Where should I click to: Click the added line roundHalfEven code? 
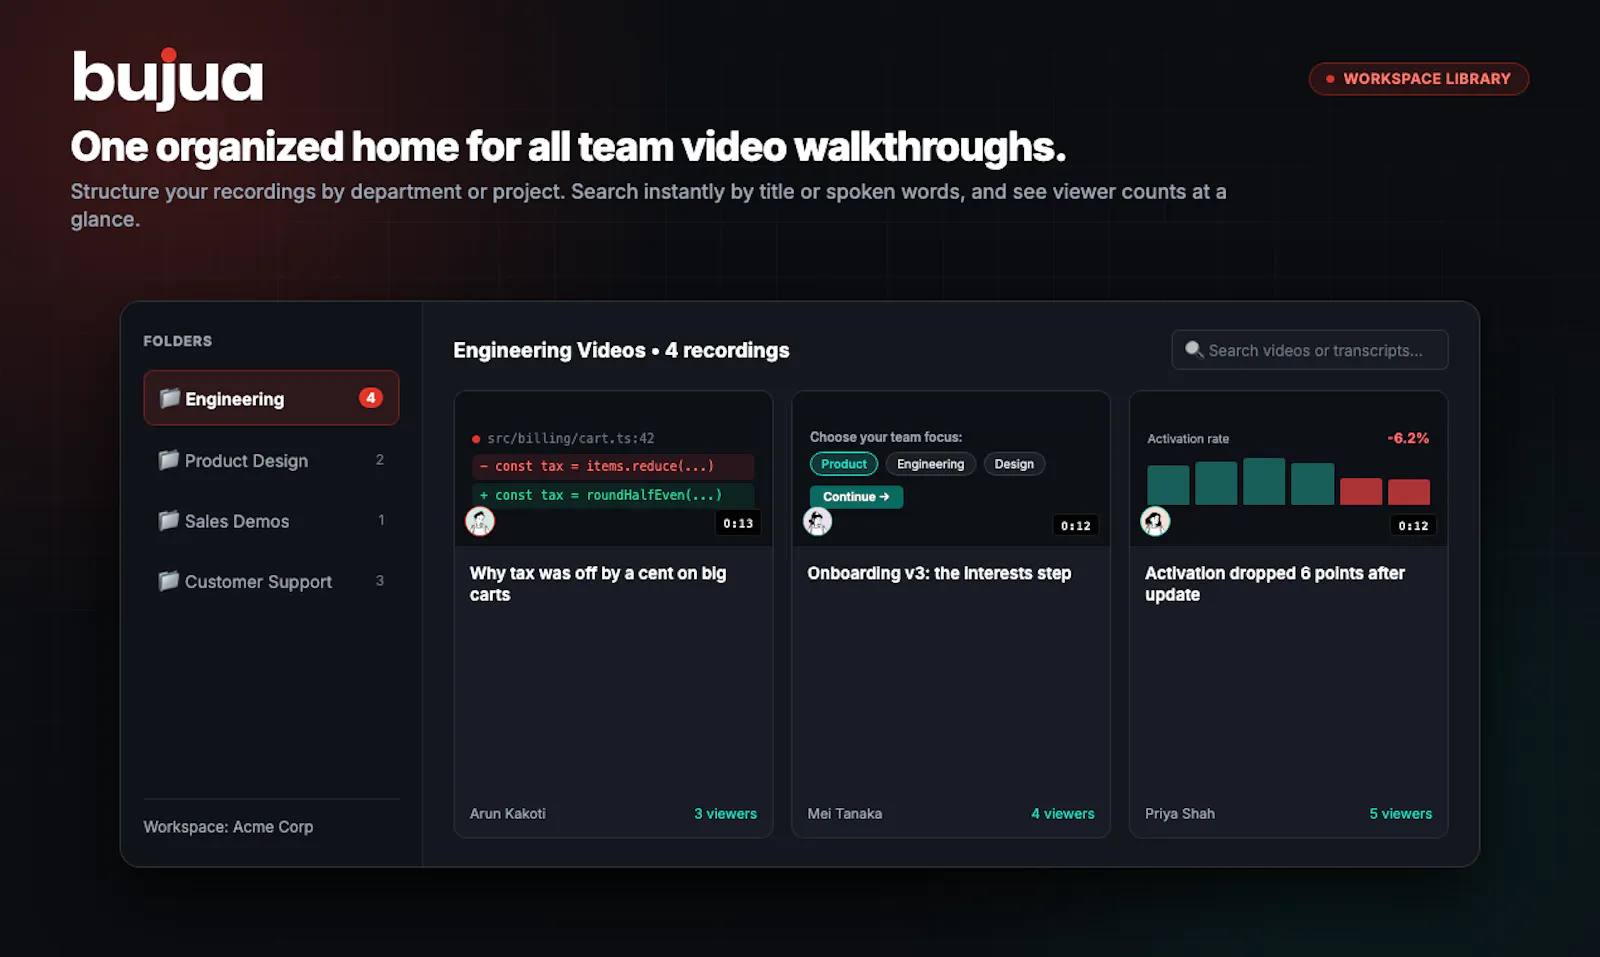(x=613, y=495)
